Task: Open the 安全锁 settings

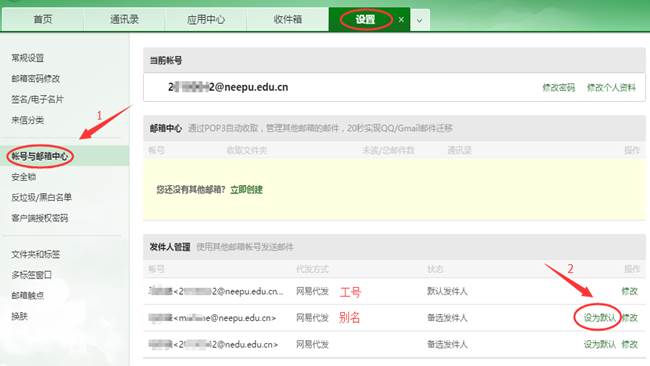Action: click(x=24, y=177)
